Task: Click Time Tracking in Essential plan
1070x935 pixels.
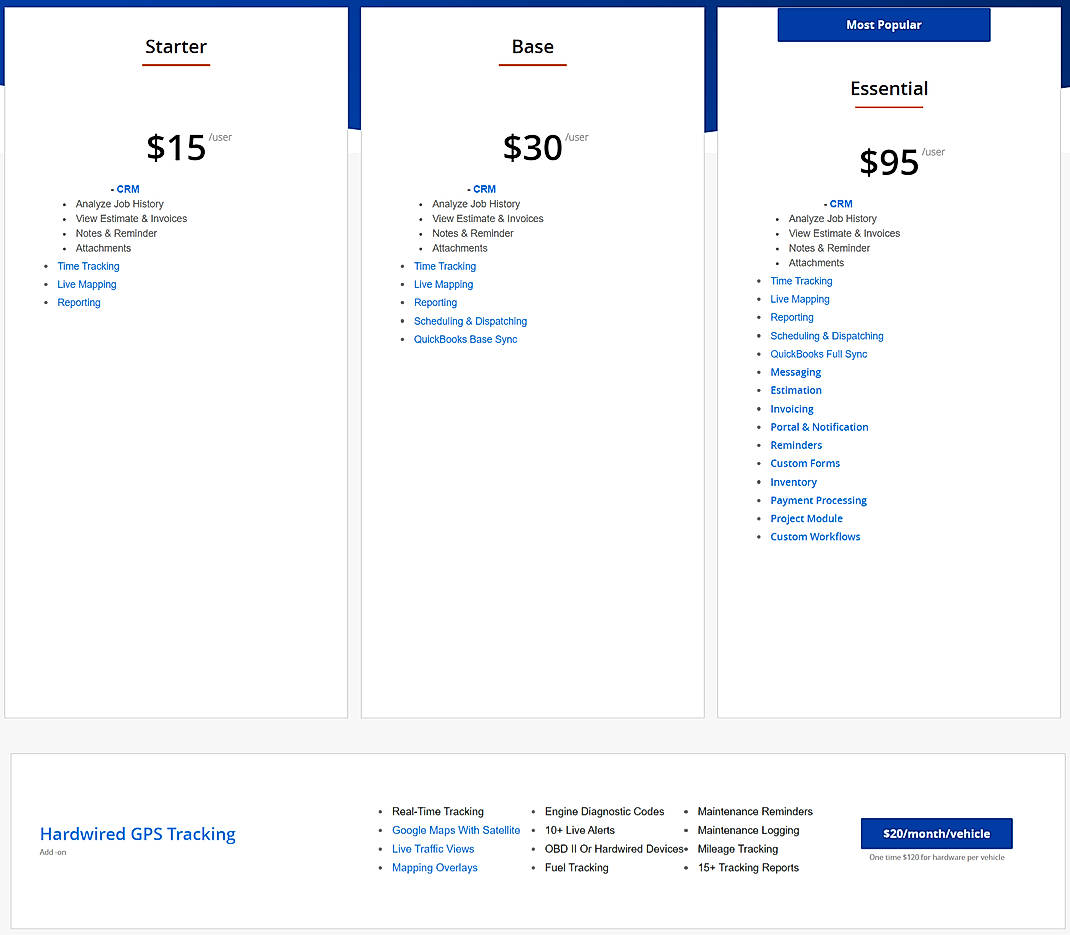Action: coord(801,281)
